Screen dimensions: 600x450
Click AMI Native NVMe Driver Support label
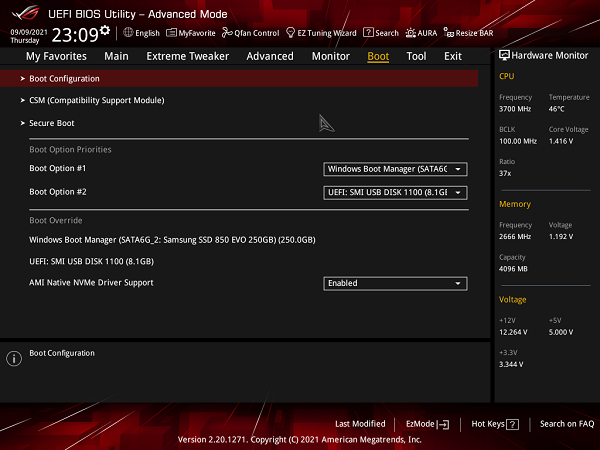[x=91, y=283]
